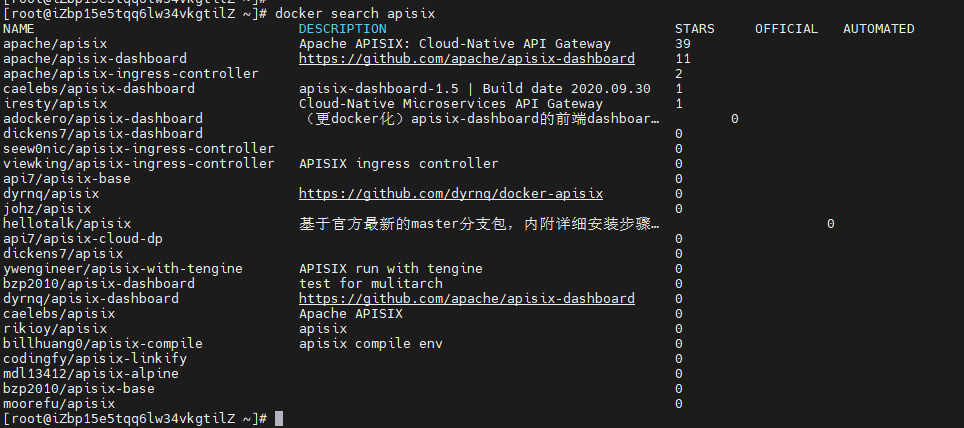Click the star count 39 for apache/apisix
Screen dimensions: 964x428
coord(683,44)
